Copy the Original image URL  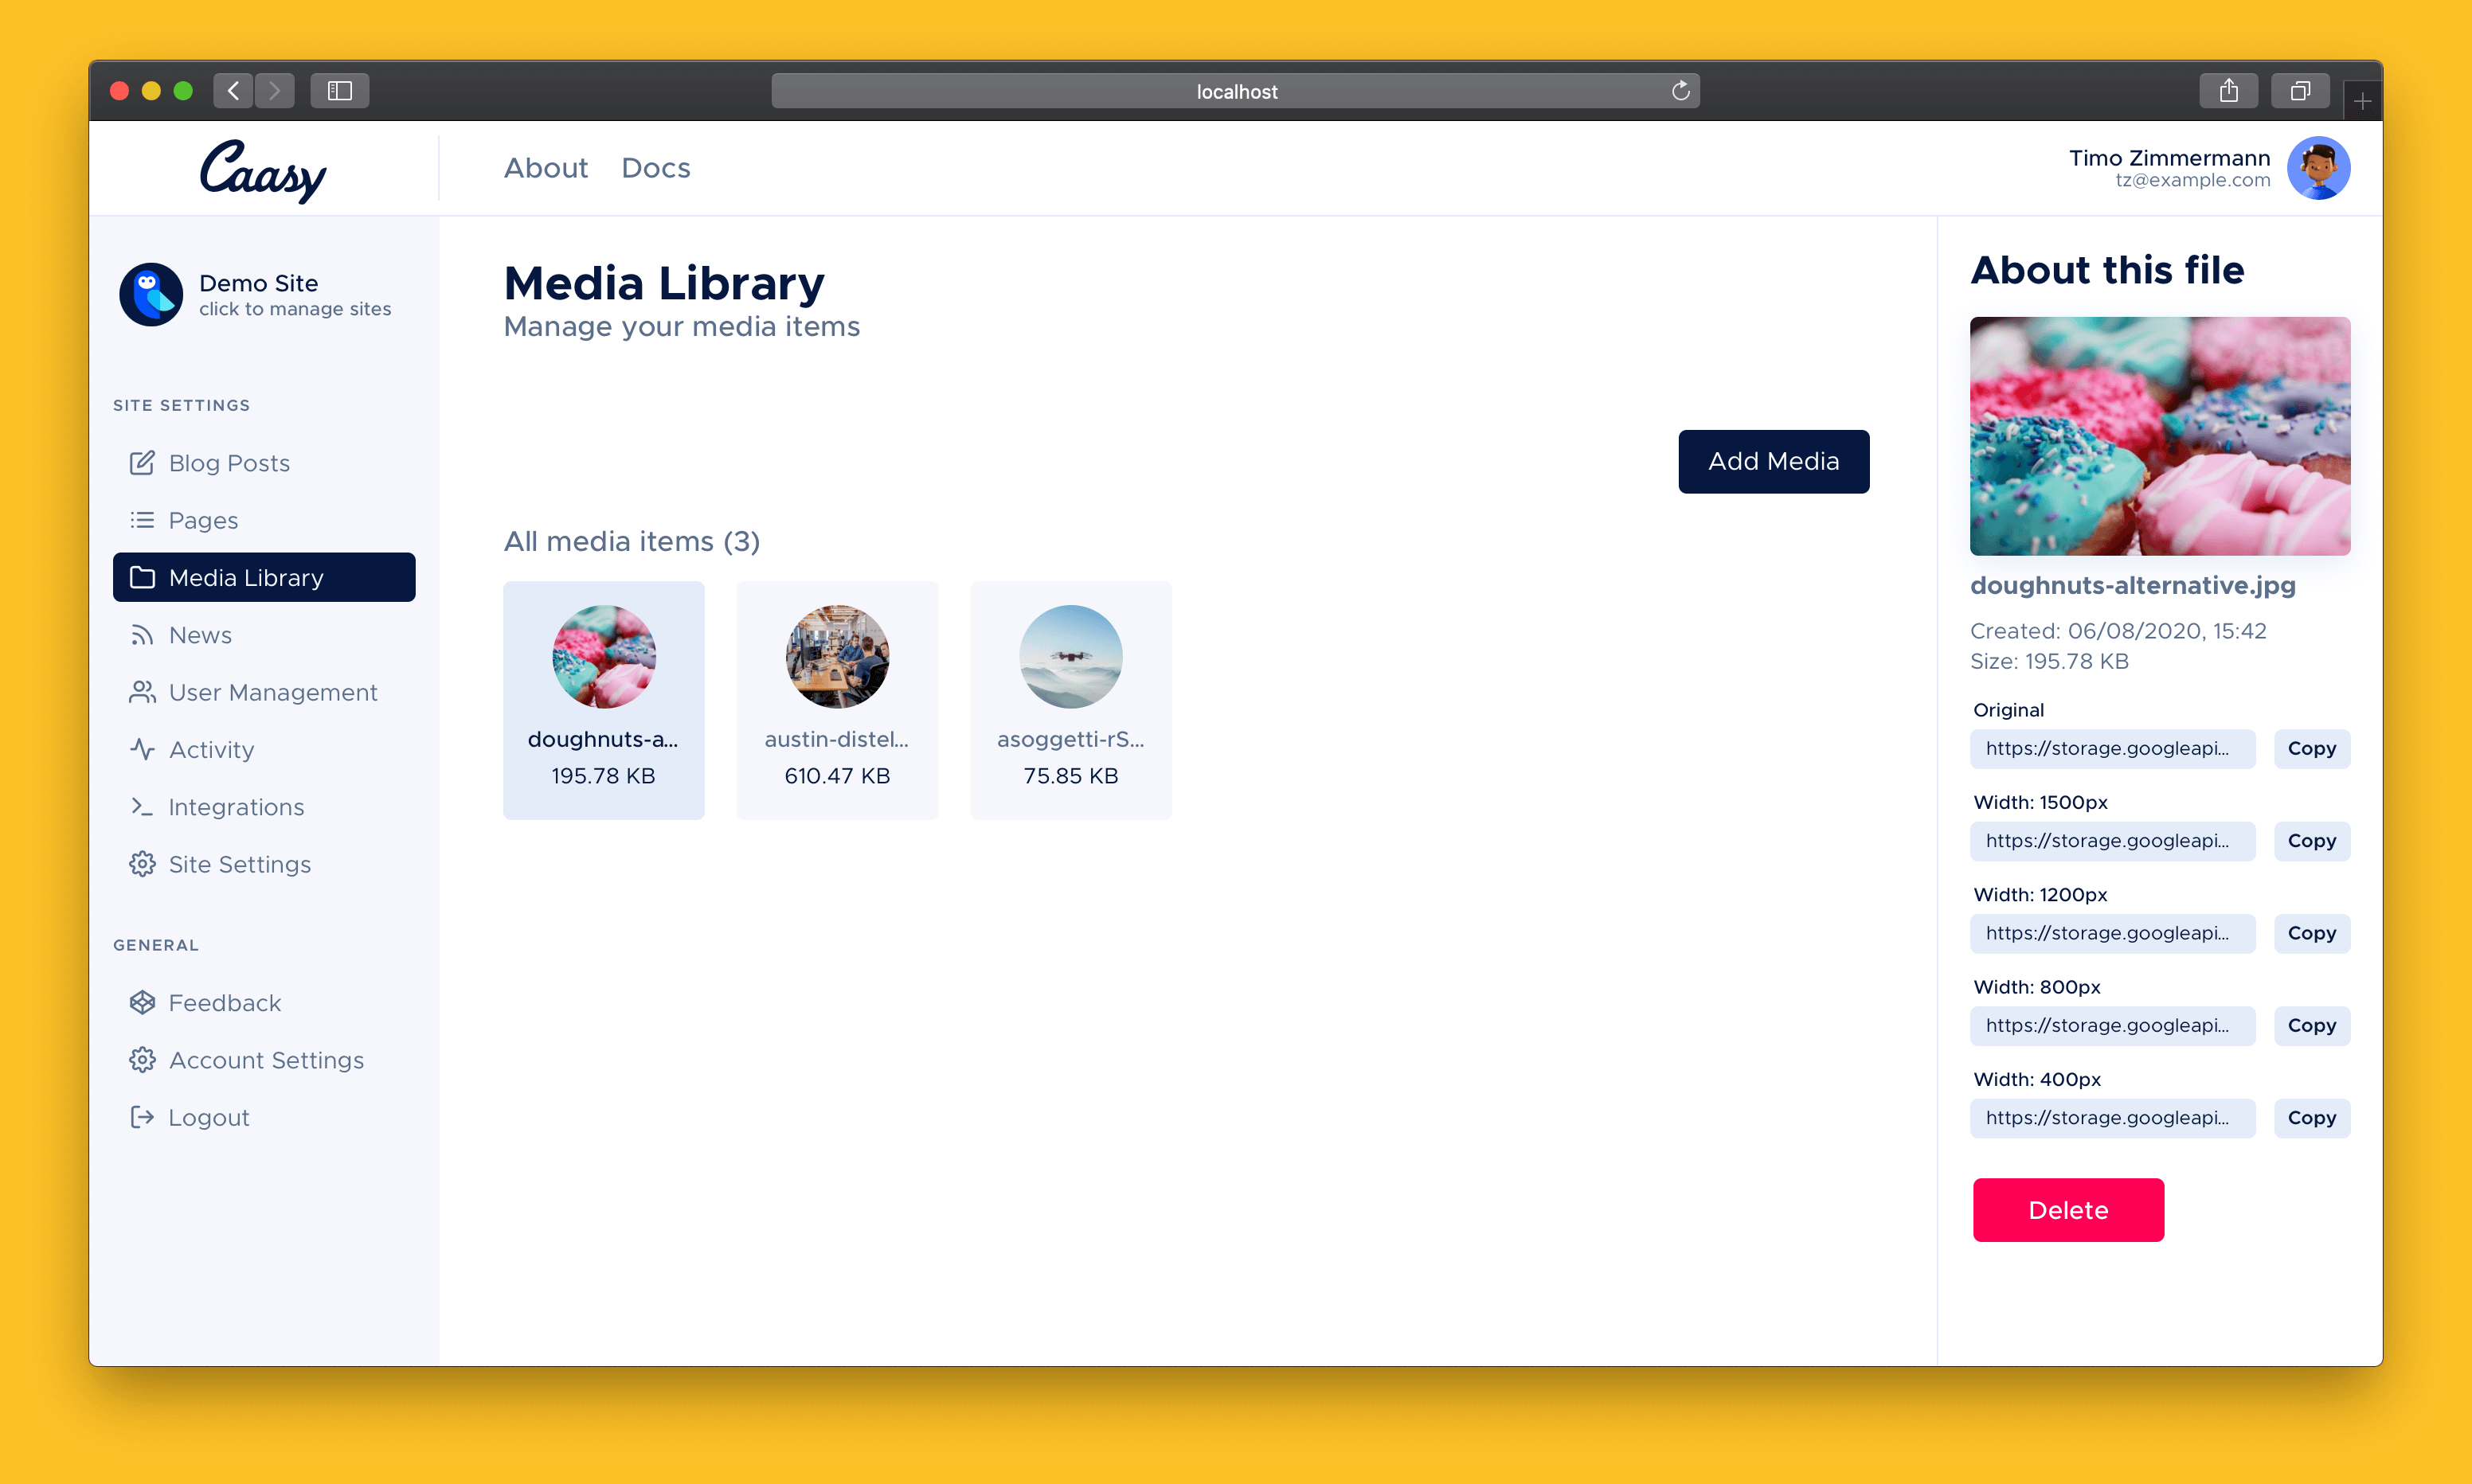[x=2310, y=749]
